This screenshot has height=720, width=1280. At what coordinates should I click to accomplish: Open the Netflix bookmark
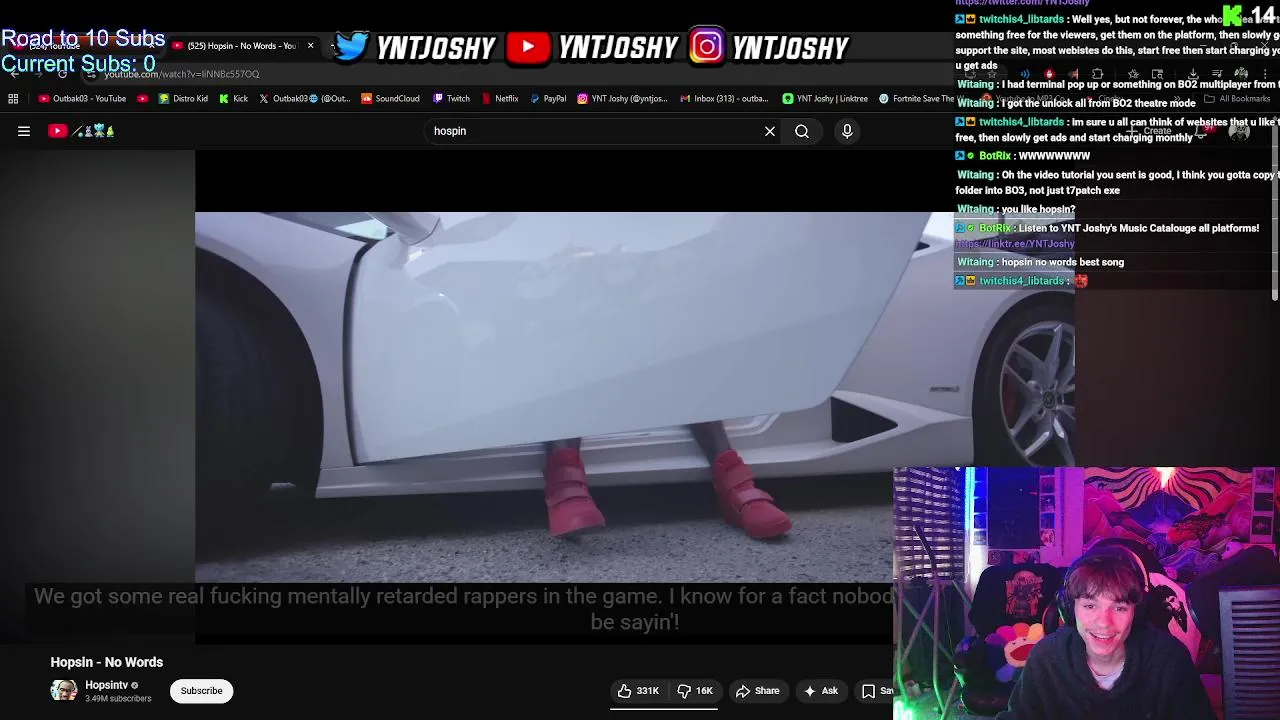(499, 99)
